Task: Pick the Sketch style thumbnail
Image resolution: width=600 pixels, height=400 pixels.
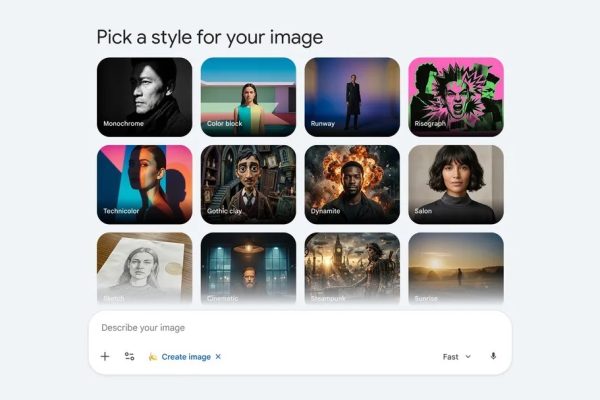Action: pos(144,267)
